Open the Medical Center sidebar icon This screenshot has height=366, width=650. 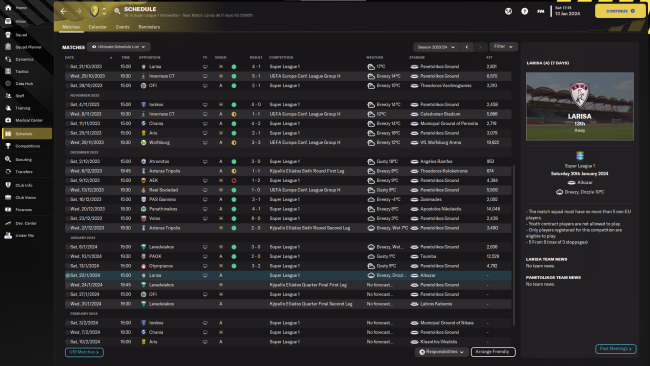tap(8, 120)
